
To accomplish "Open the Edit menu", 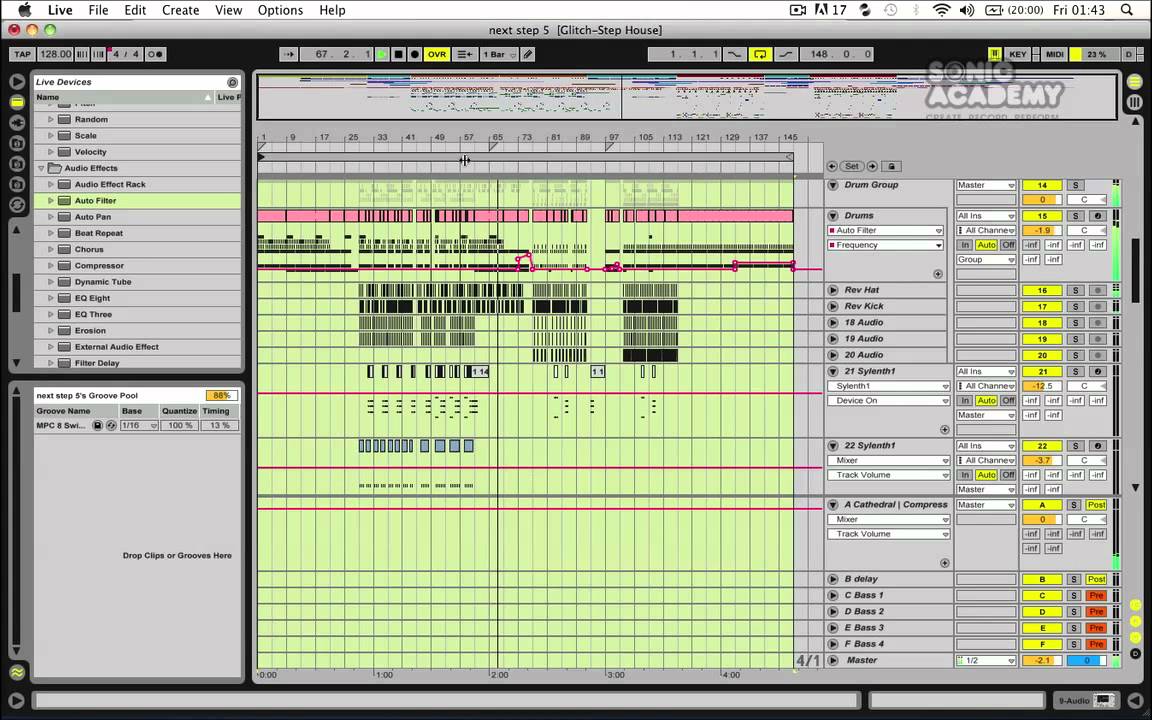I will pyautogui.click(x=134, y=10).
